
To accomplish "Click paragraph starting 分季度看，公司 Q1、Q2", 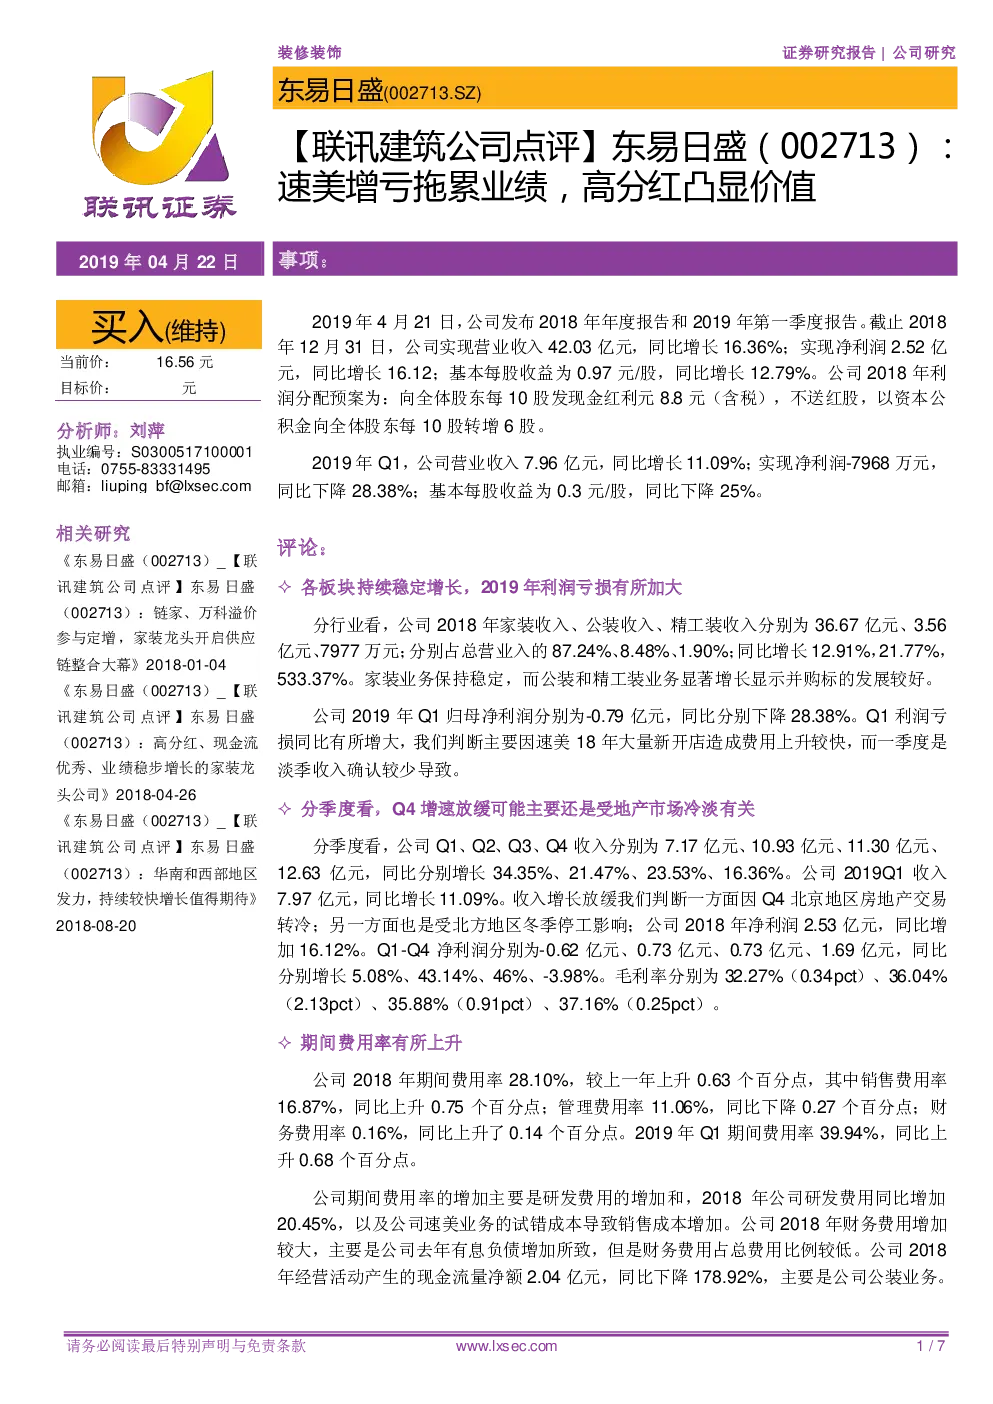I will 612,925.
